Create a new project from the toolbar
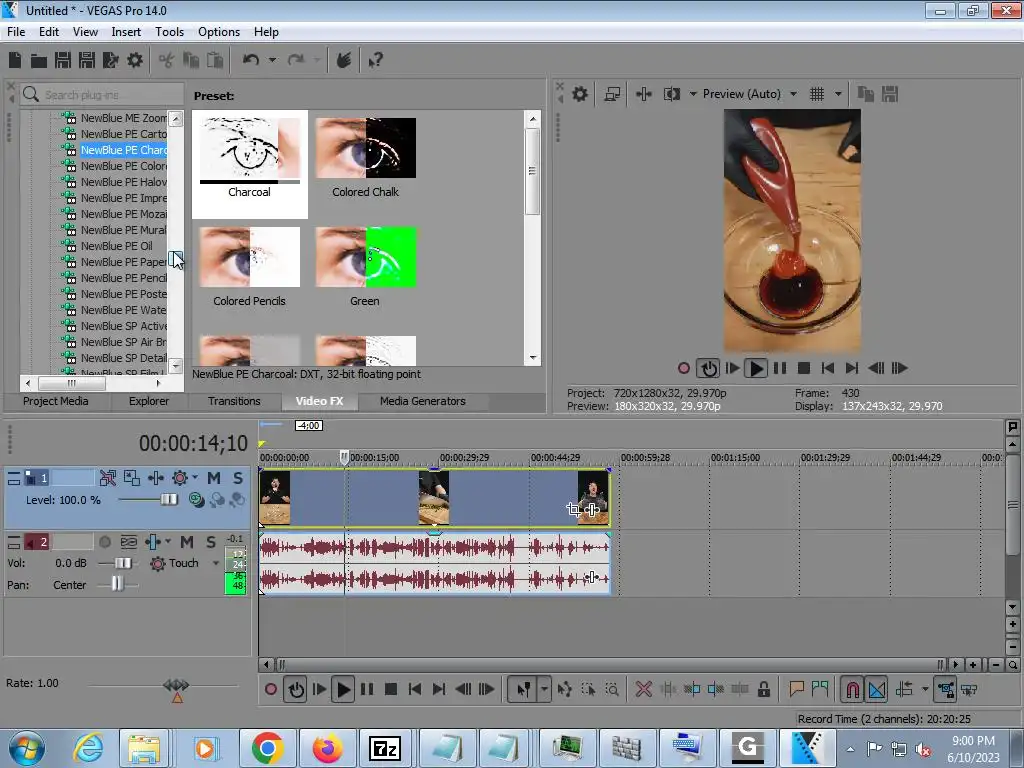The image size is (1024, 768). pyautogui.click(x=15, y=61)
